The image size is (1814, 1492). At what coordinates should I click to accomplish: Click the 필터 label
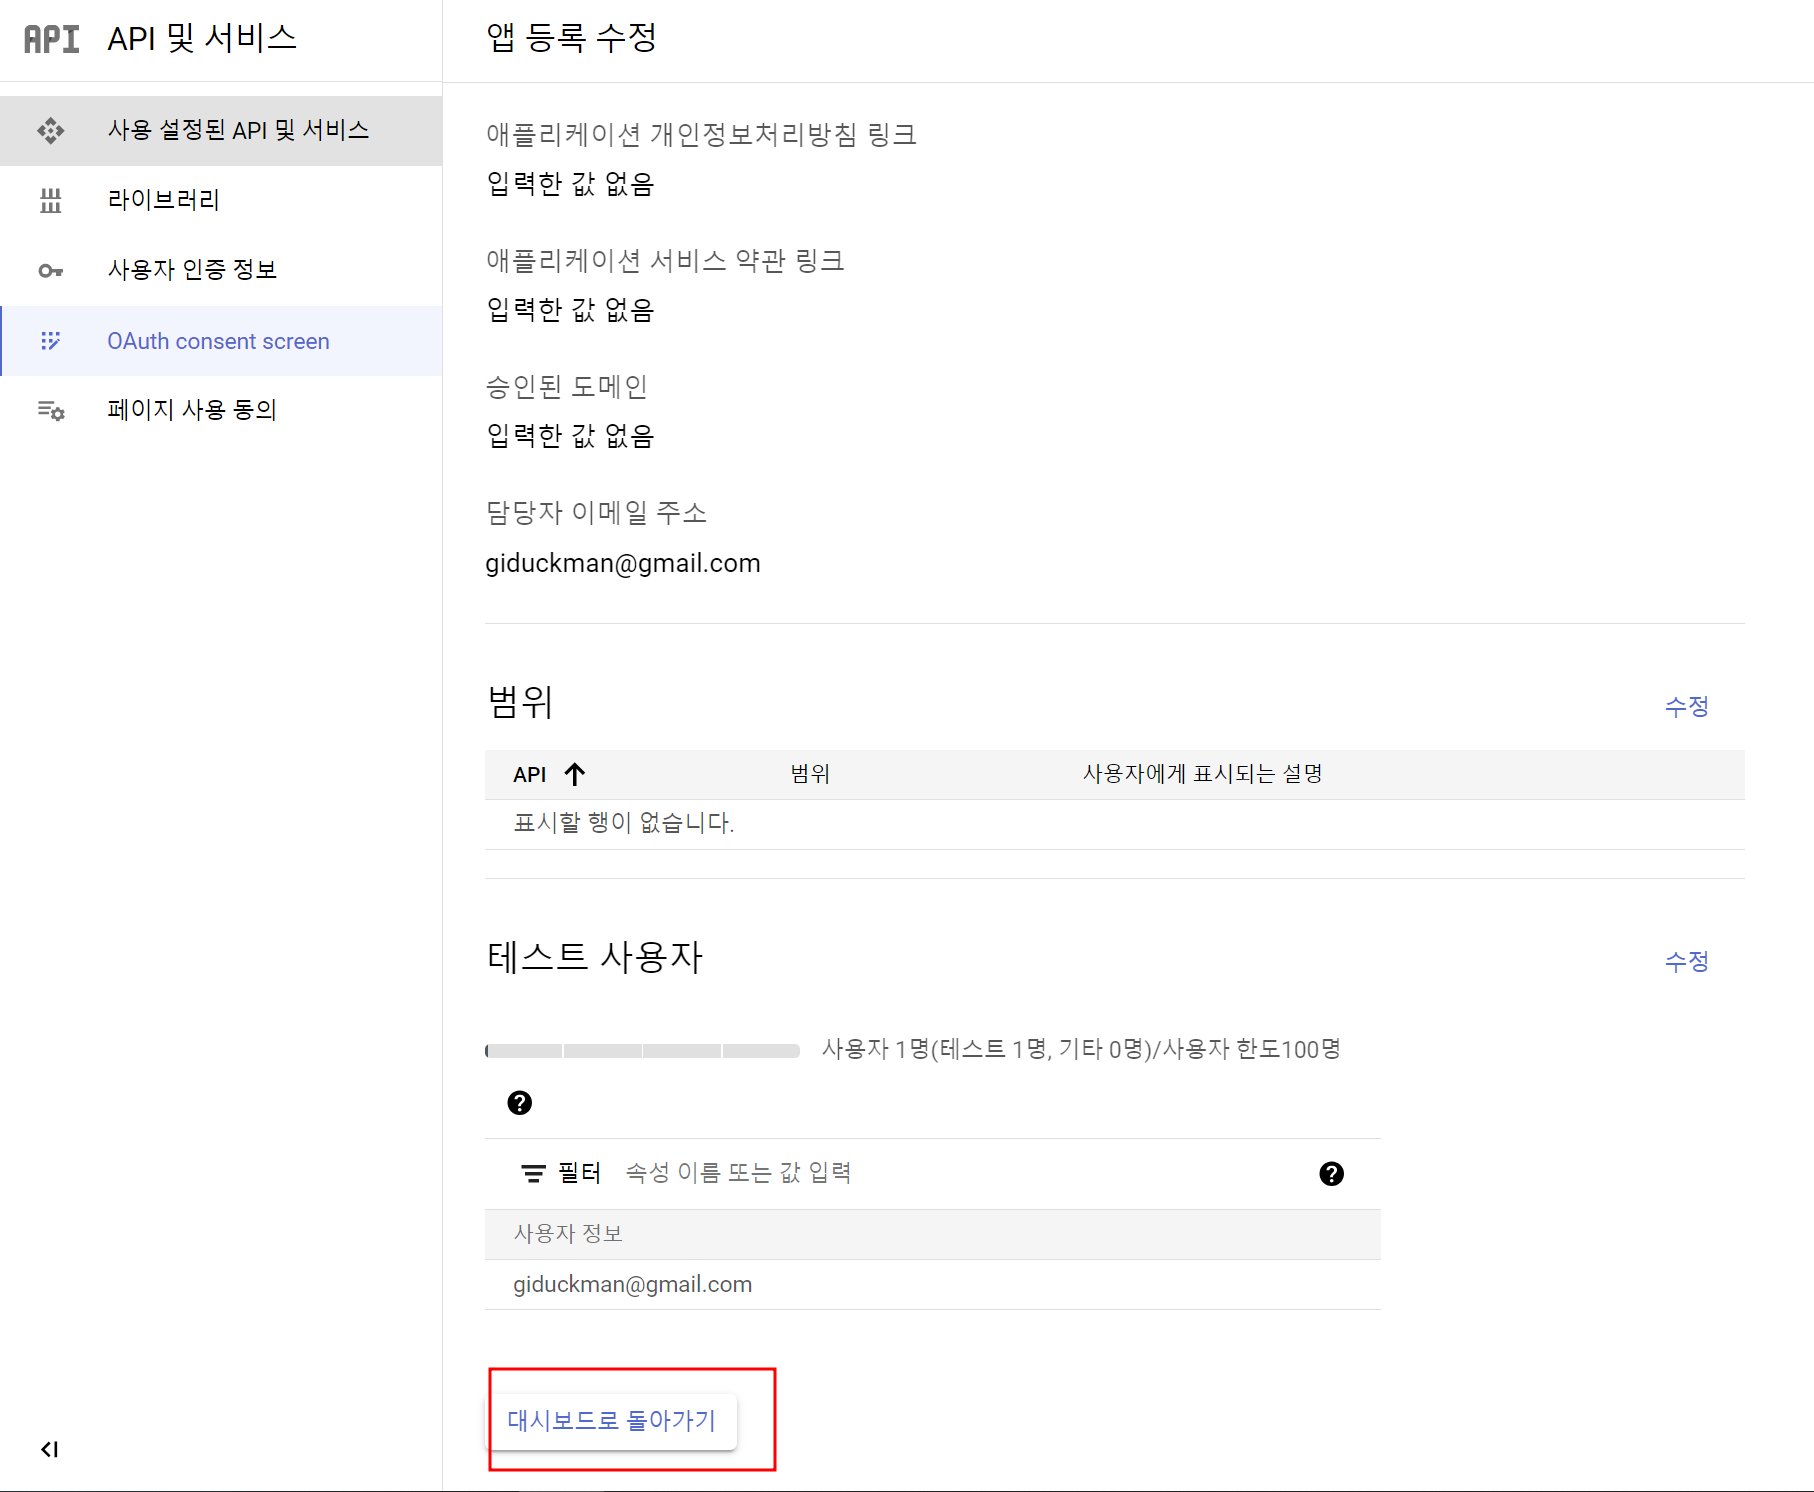[580, 1173]
